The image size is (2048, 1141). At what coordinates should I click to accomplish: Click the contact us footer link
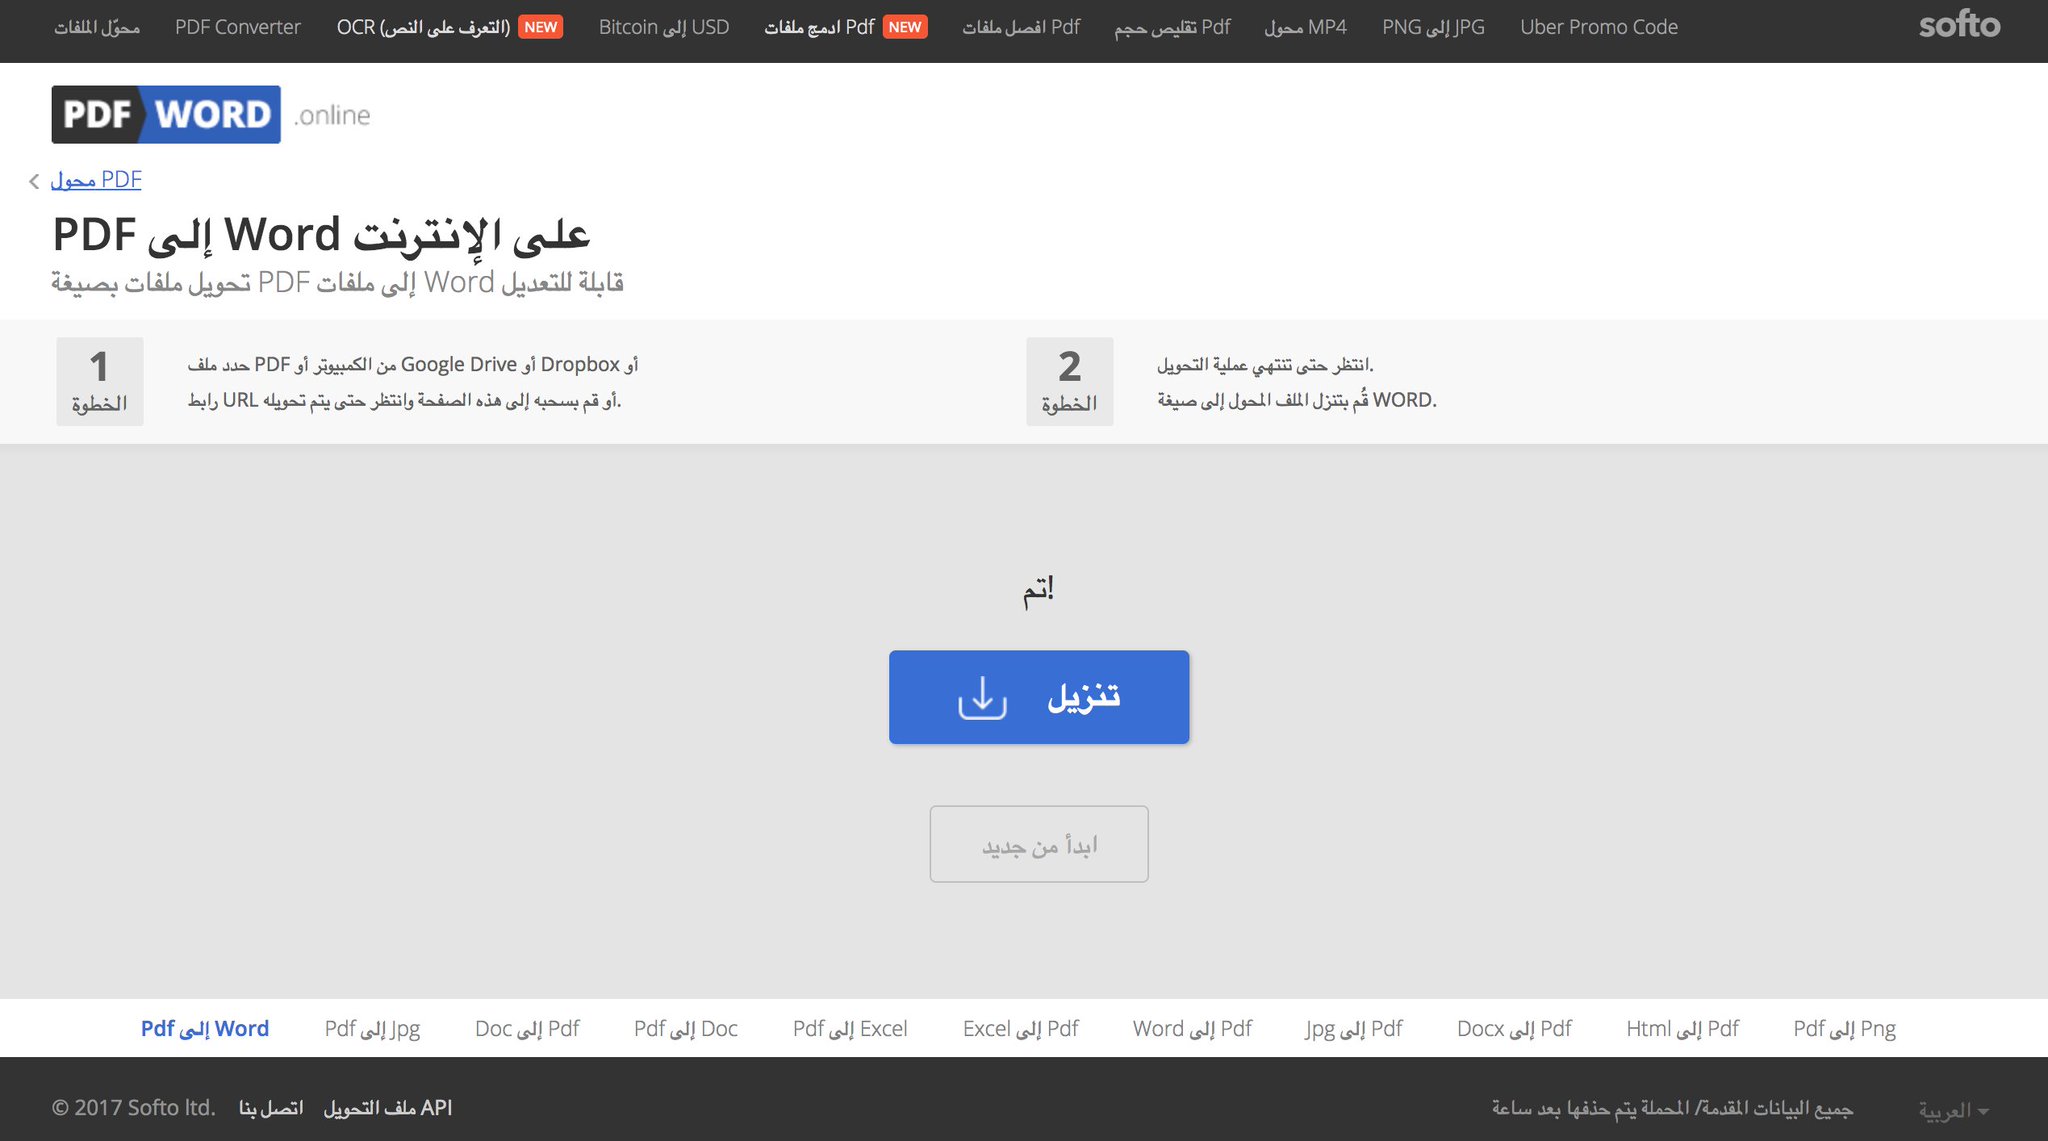click(x=270, y=1107)
